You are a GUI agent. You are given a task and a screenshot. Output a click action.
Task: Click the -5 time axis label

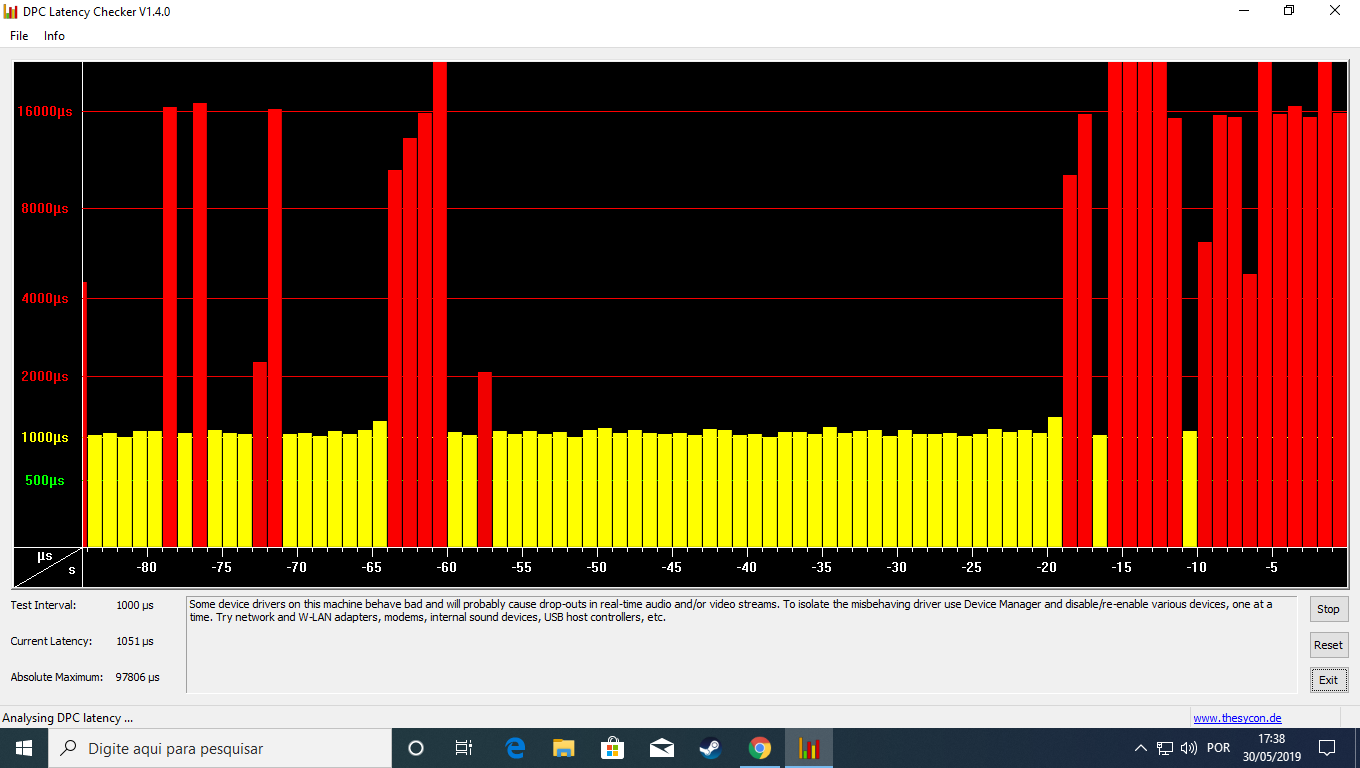pyautogui.click(x=1272, y=568)
